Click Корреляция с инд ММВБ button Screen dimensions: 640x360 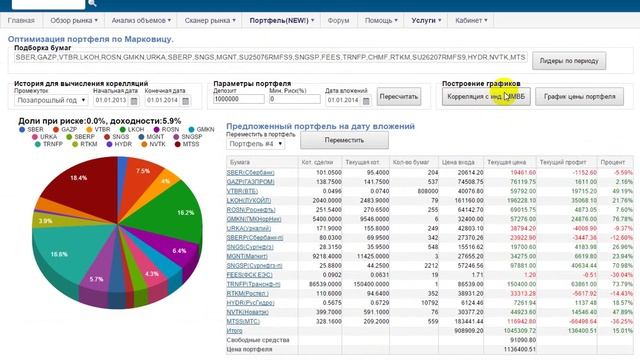point(486,97)
